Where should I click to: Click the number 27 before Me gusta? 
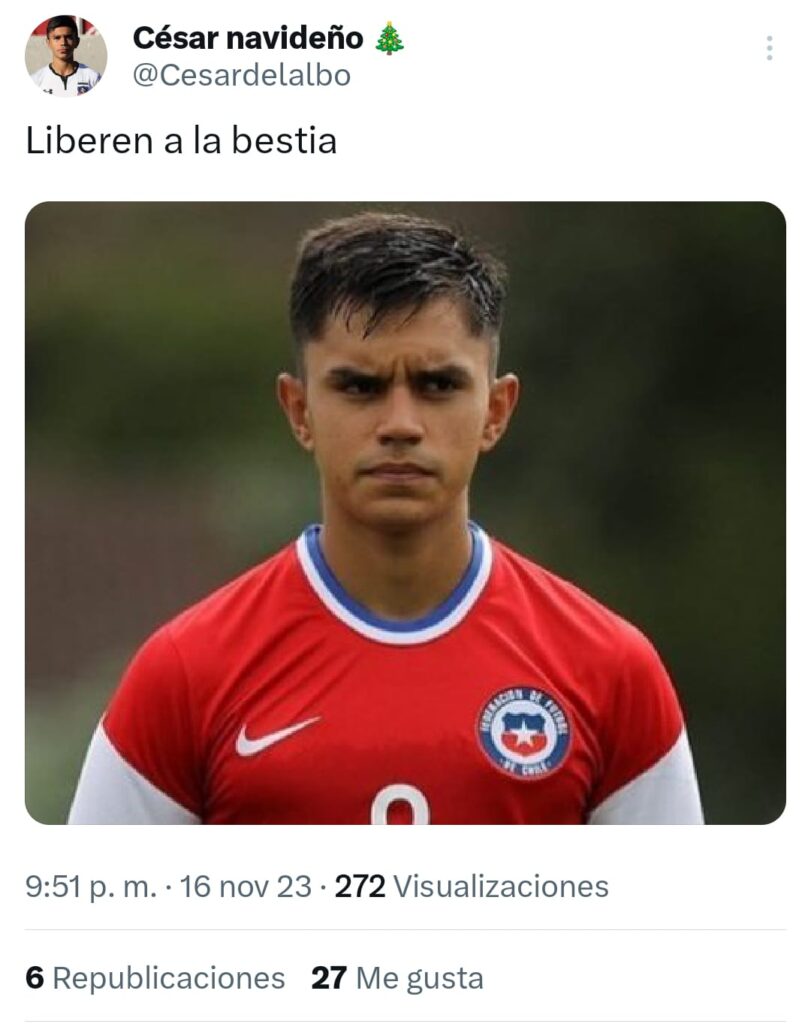tap(328, 978)
